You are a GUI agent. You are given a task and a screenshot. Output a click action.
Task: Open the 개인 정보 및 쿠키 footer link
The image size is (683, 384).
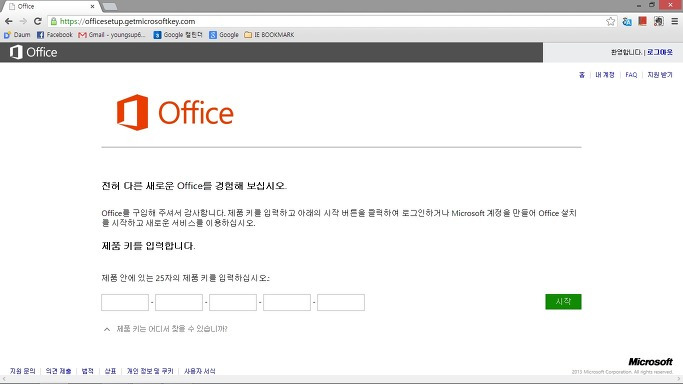coord(150,371)
